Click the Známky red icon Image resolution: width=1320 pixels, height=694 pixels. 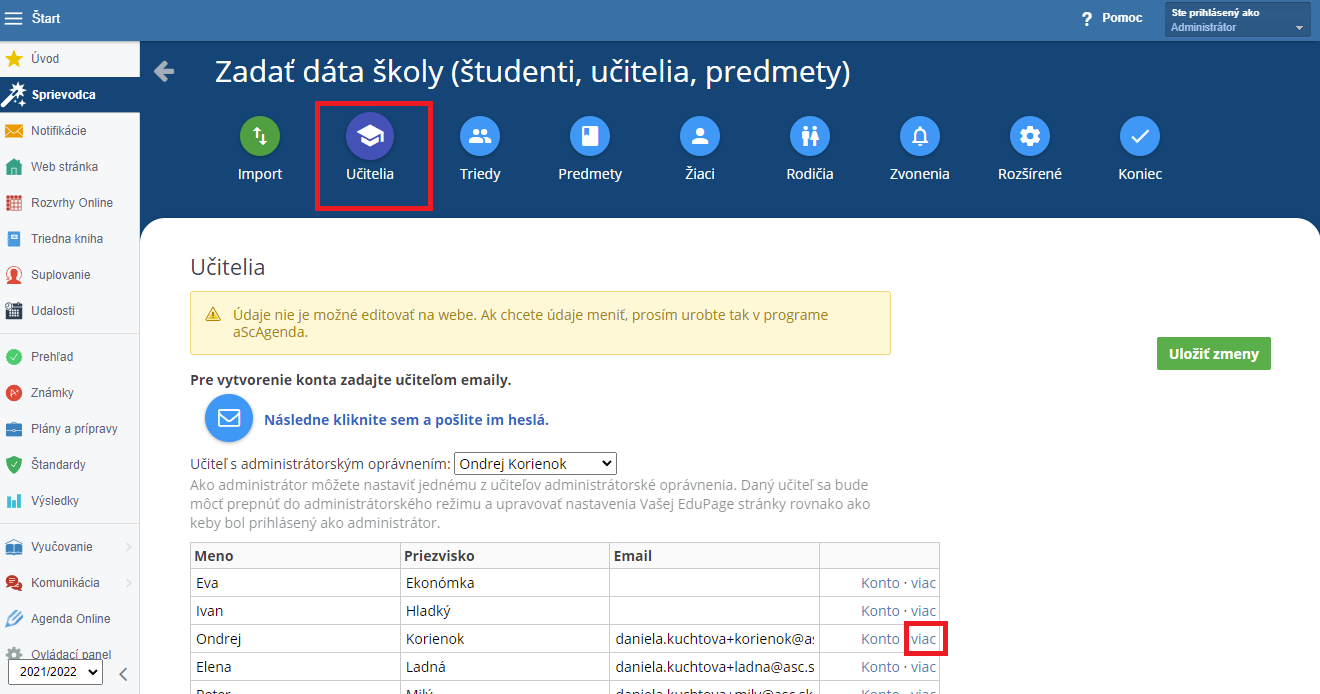click(14, 393)
